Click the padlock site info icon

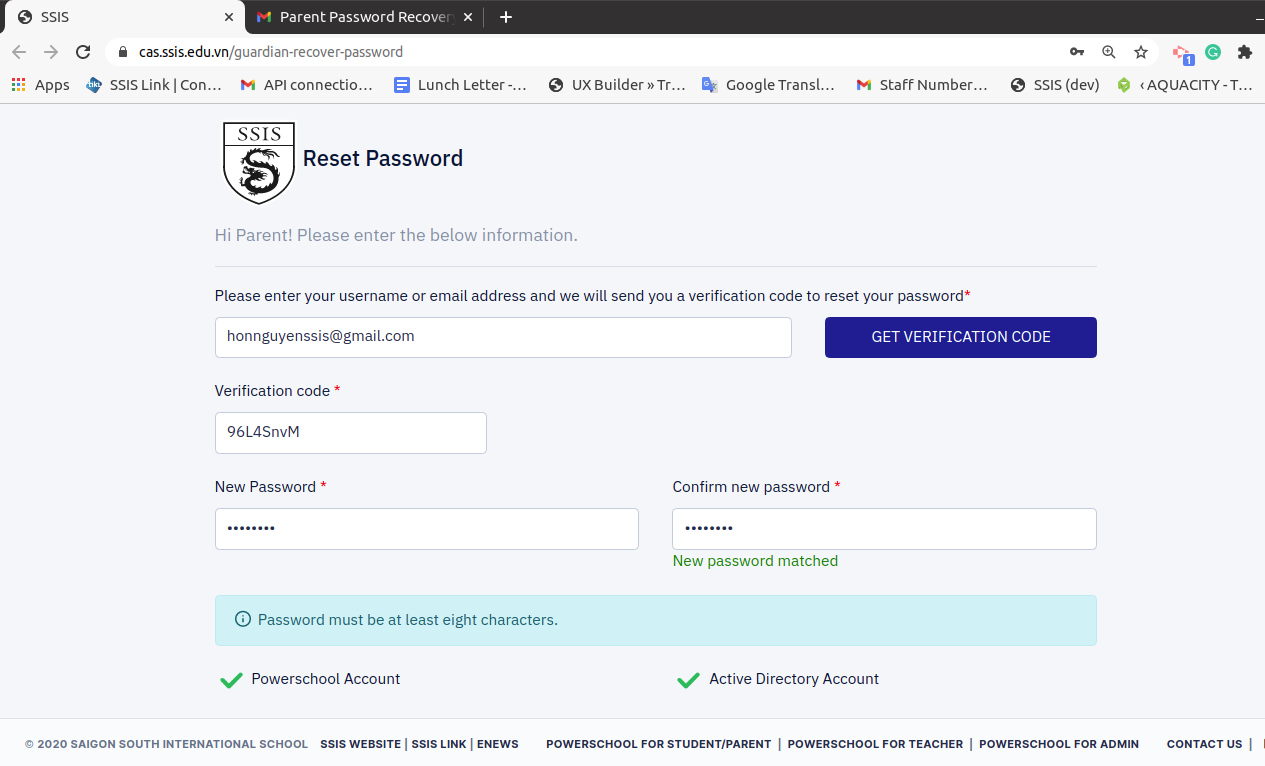(123, 52)
